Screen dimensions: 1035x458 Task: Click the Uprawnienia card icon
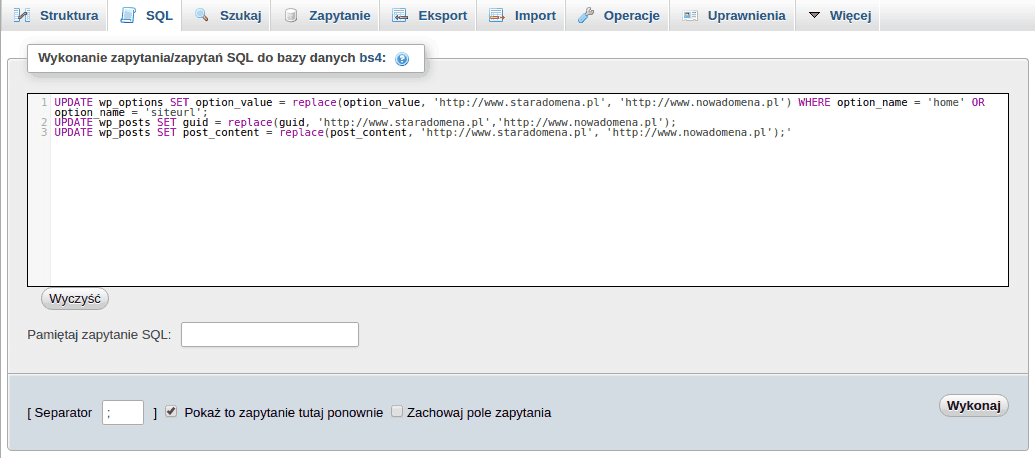click(690, 15)
